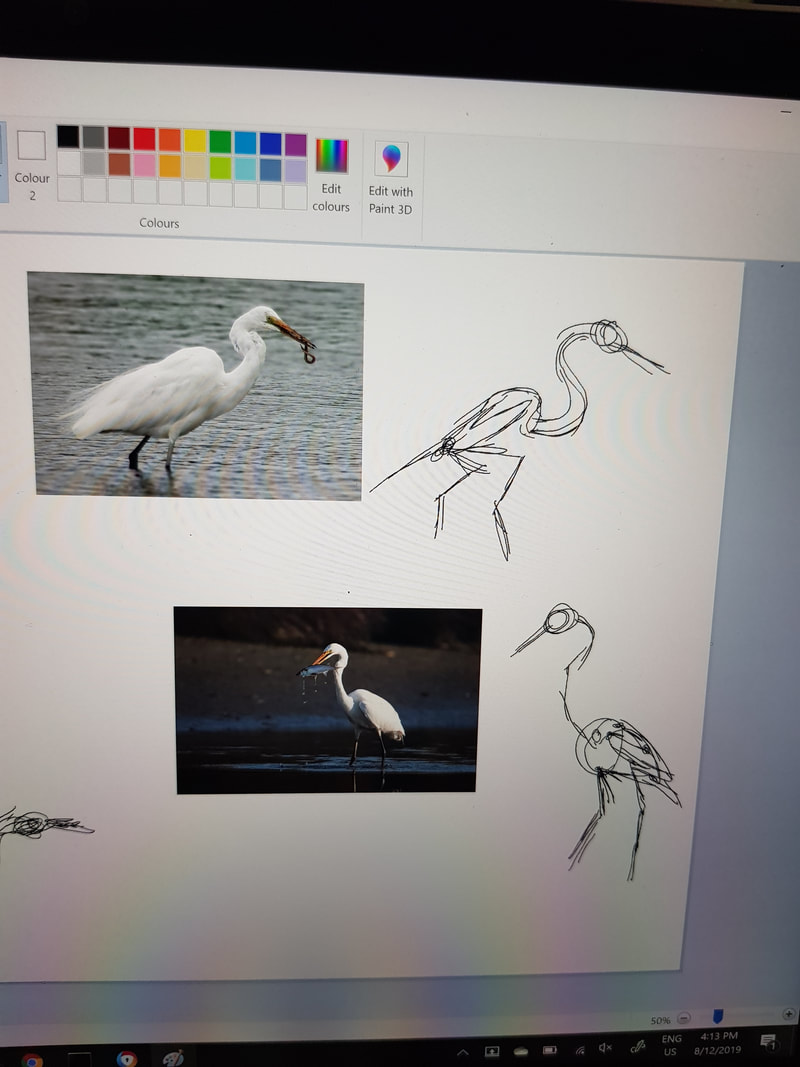Select the white swatch in the second row
The width and height of the screenshot is (800, 1067).
[69, 163]
